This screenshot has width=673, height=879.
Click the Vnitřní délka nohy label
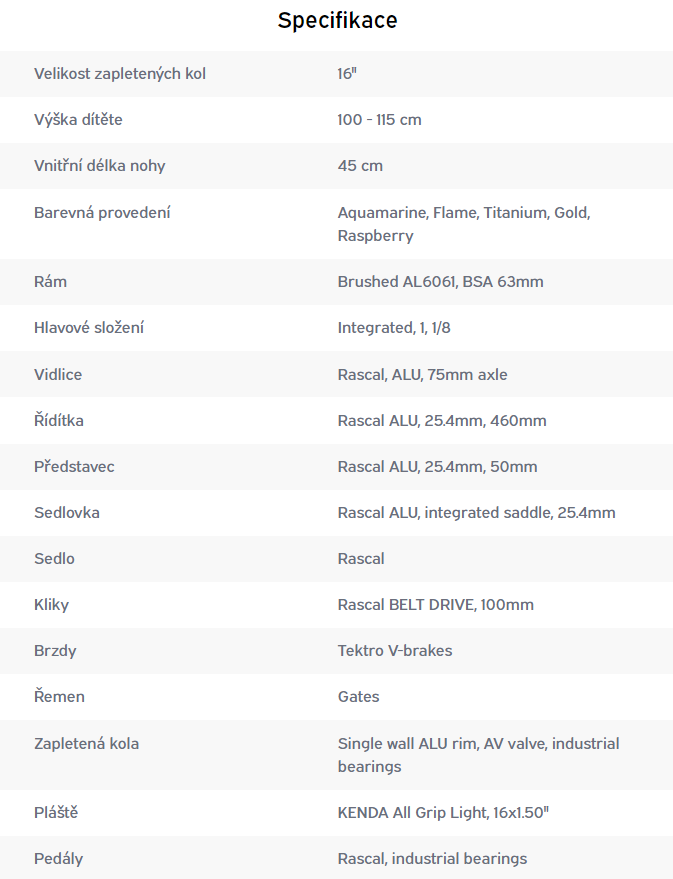click(x=100, y=166)
